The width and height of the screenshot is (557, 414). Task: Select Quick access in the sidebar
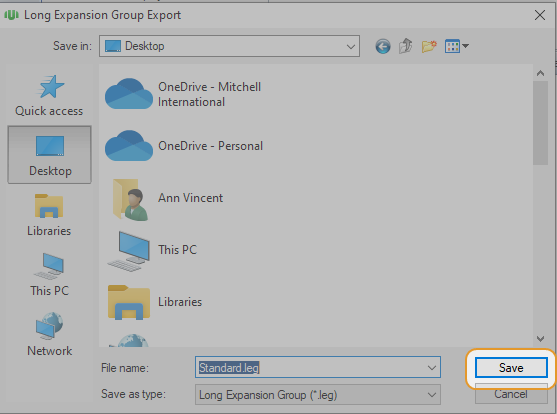(49, 96)
